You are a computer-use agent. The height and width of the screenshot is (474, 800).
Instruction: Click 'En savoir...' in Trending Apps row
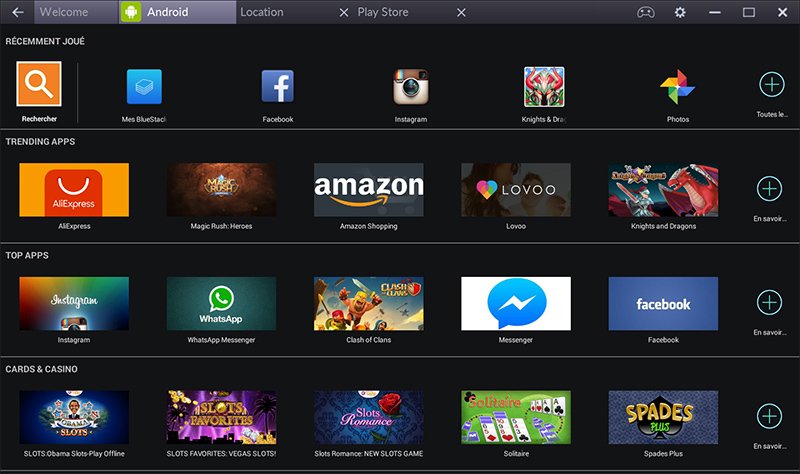pos(769,219)
